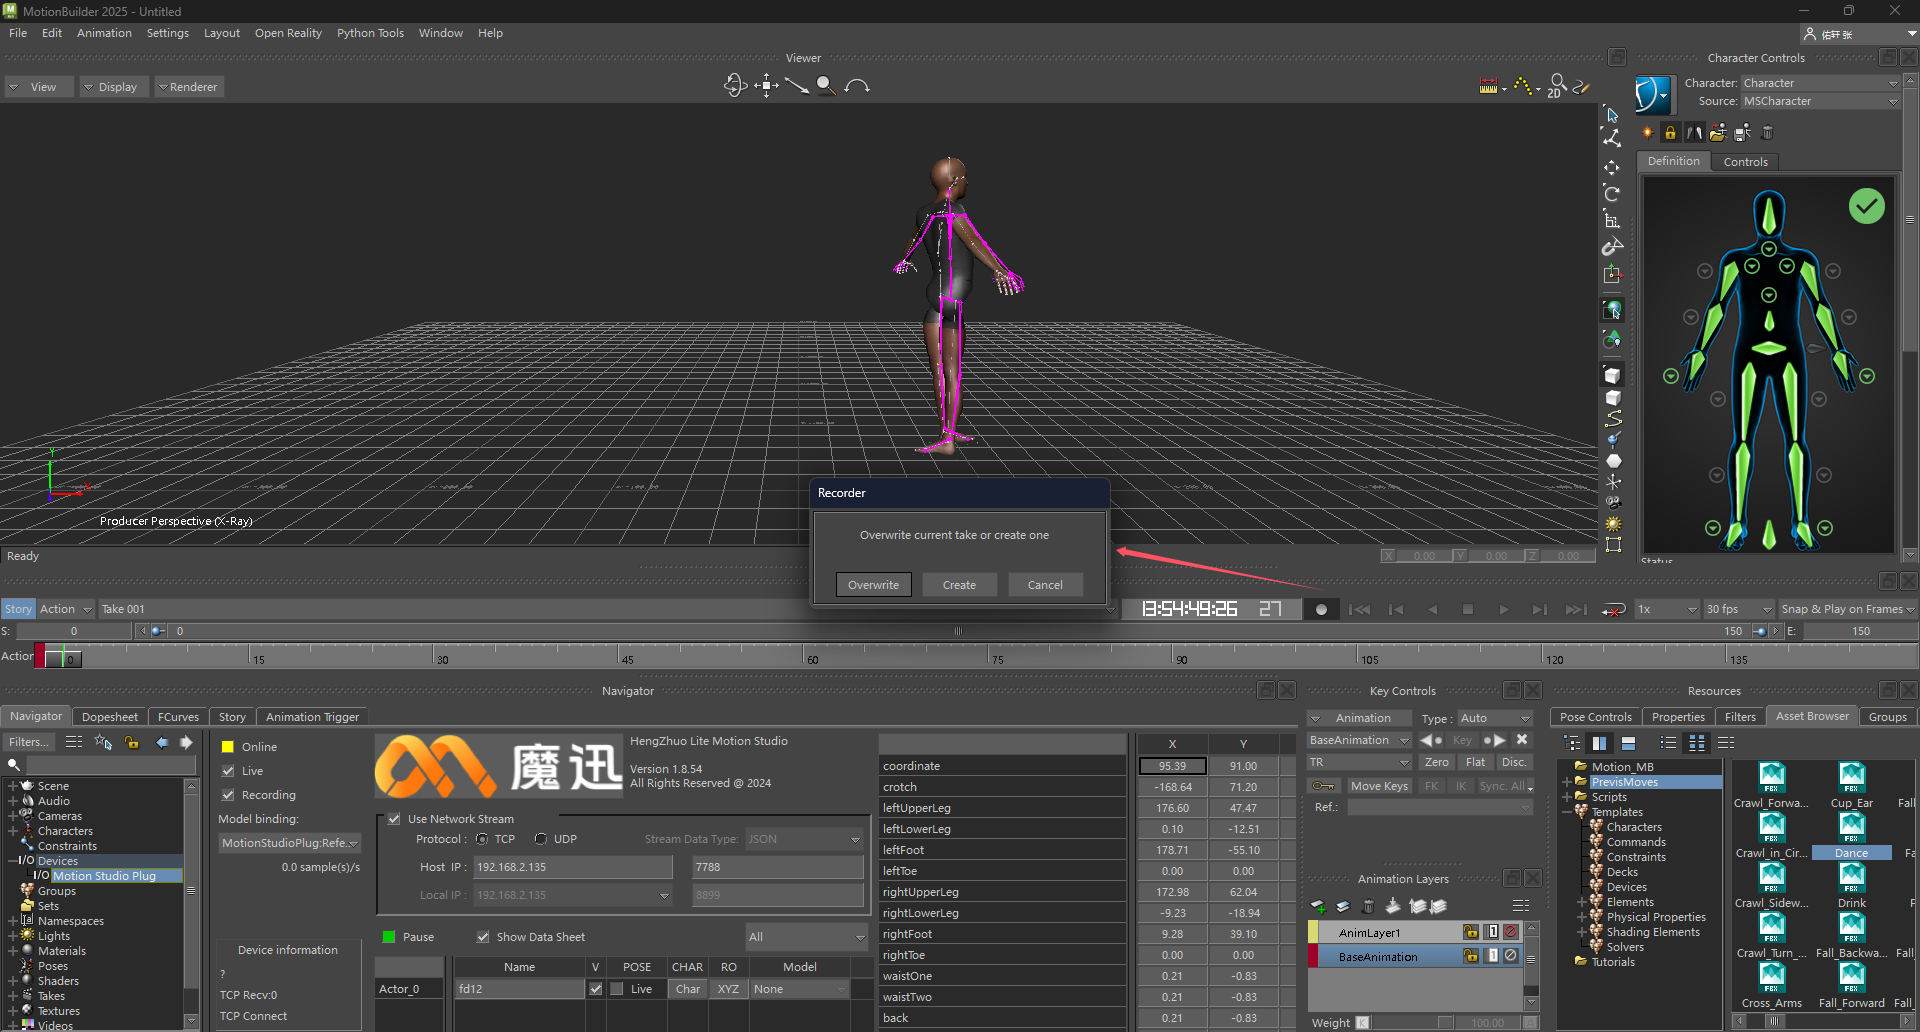This screenshot has width=1920, height=1032.
Task: Open the fps rate dropdown
Action: click(x=1738, y=609)
